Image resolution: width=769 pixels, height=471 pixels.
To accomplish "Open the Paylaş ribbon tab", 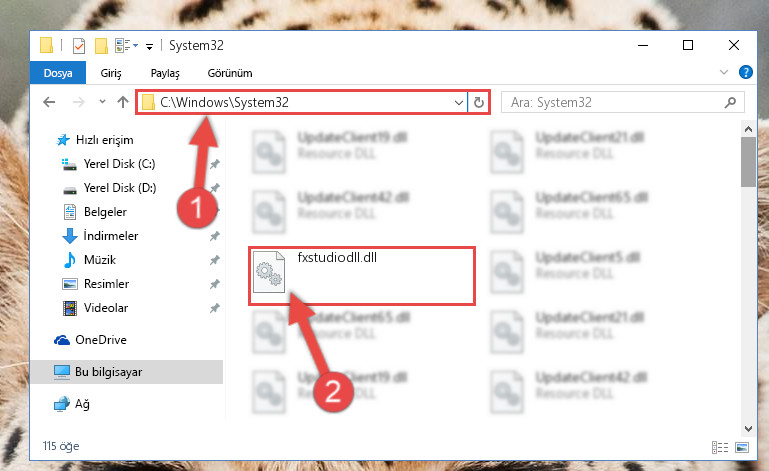I will 165,73.
